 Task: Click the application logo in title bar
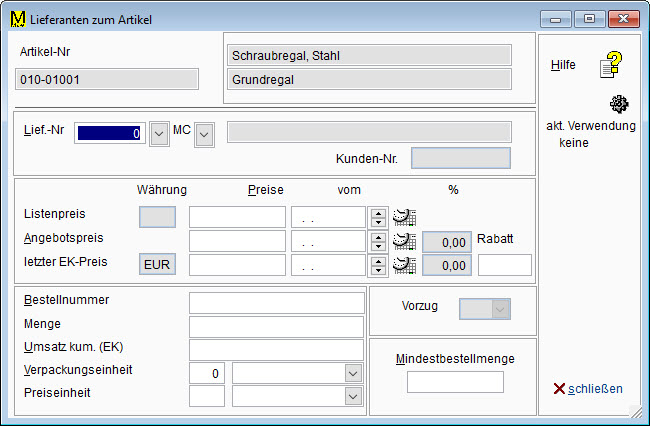coord(17,19)
